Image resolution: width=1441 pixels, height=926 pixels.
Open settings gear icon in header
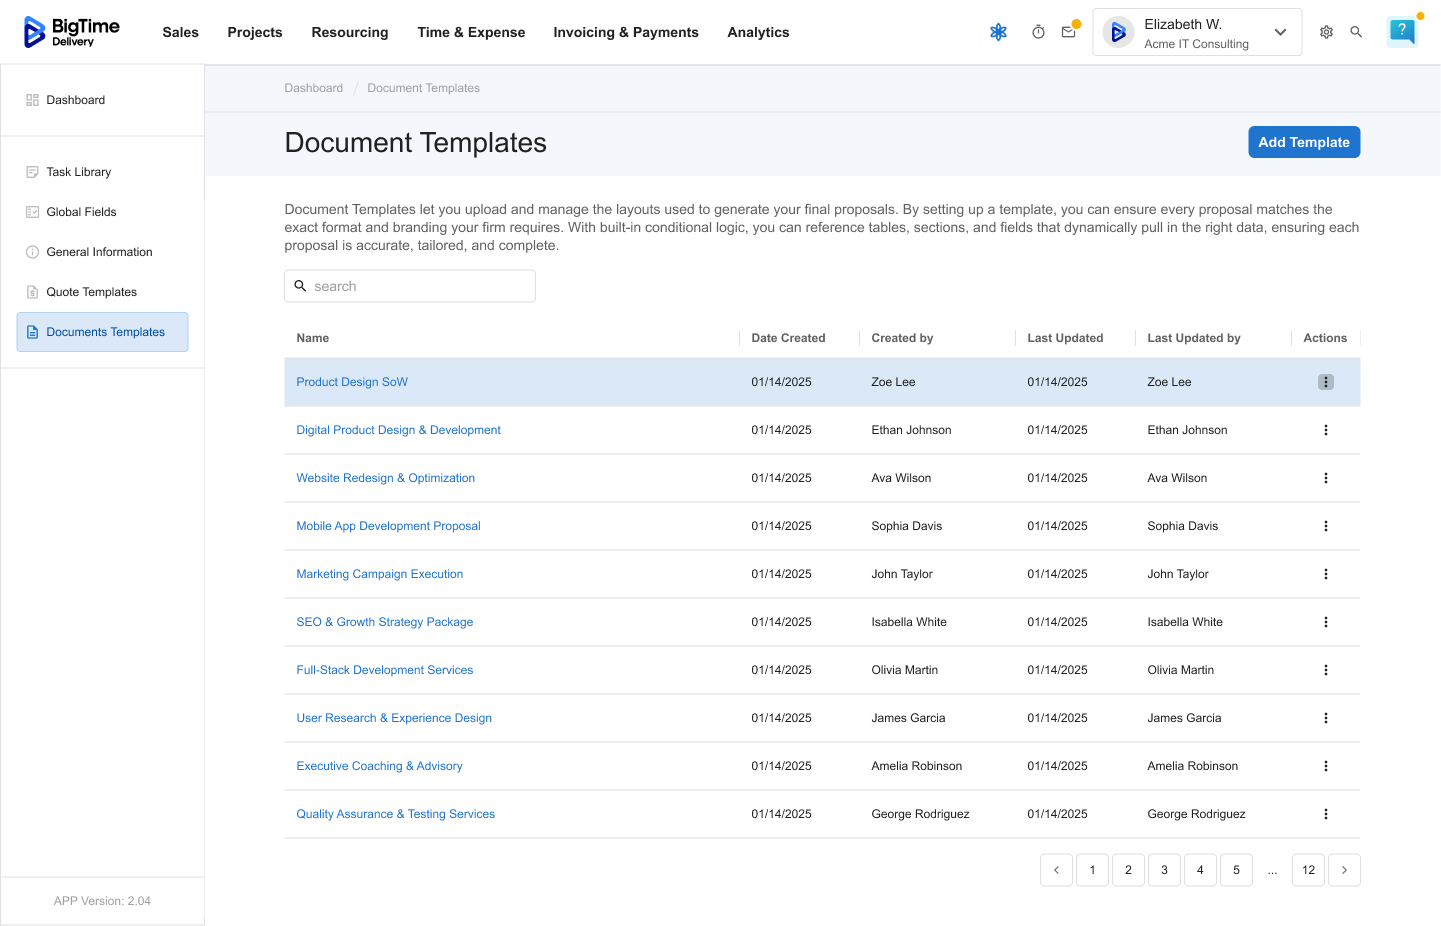click(1326, 32)
